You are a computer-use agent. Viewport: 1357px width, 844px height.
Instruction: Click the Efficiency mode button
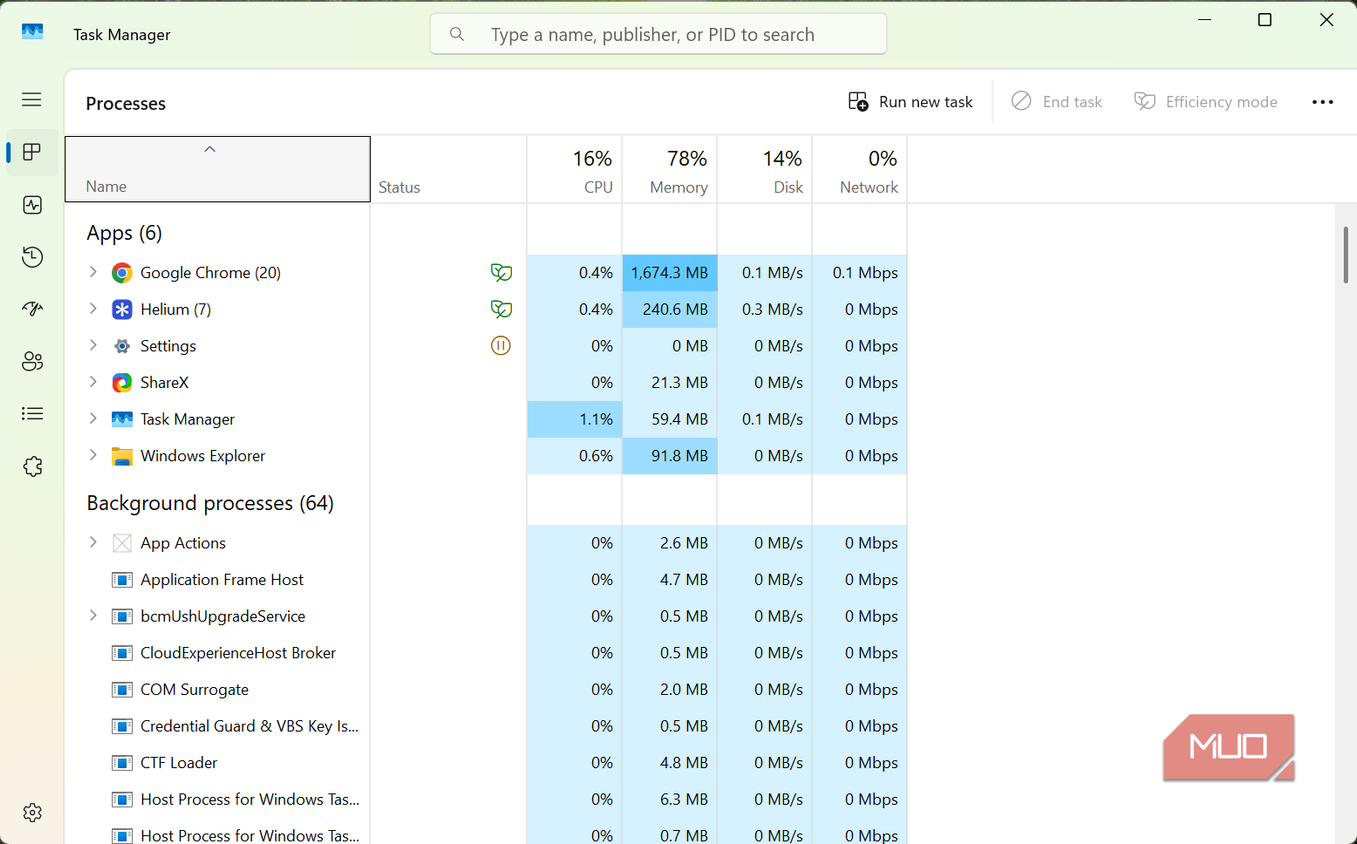[x=1205, y=102]
